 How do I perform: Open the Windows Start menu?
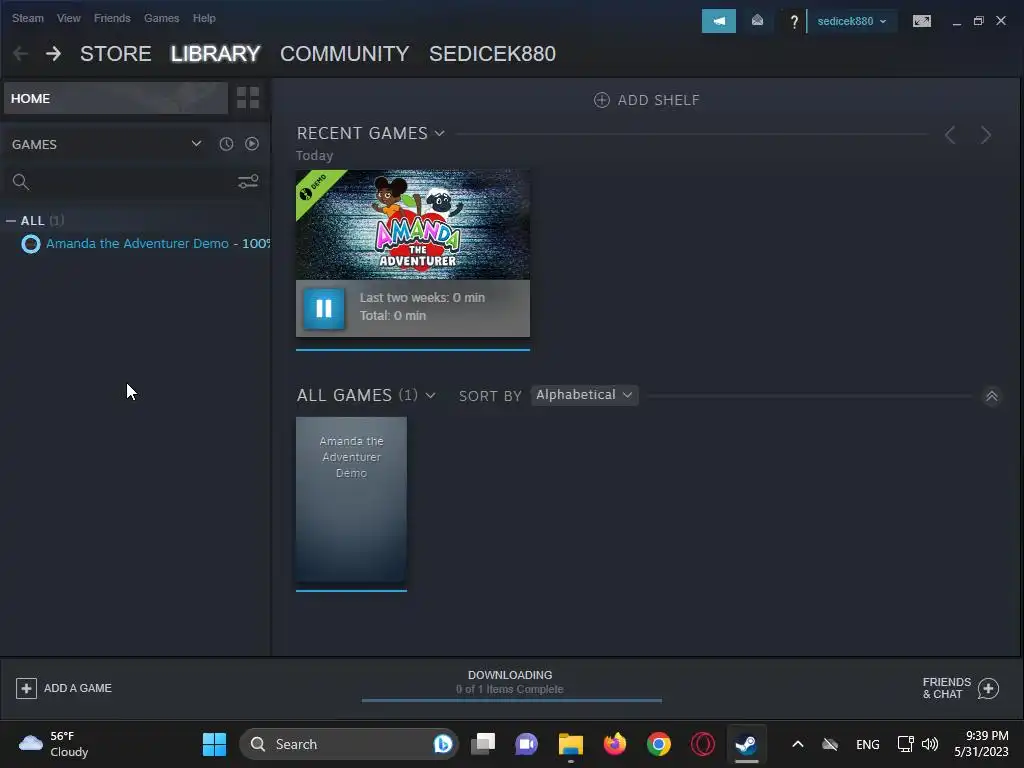214,744
